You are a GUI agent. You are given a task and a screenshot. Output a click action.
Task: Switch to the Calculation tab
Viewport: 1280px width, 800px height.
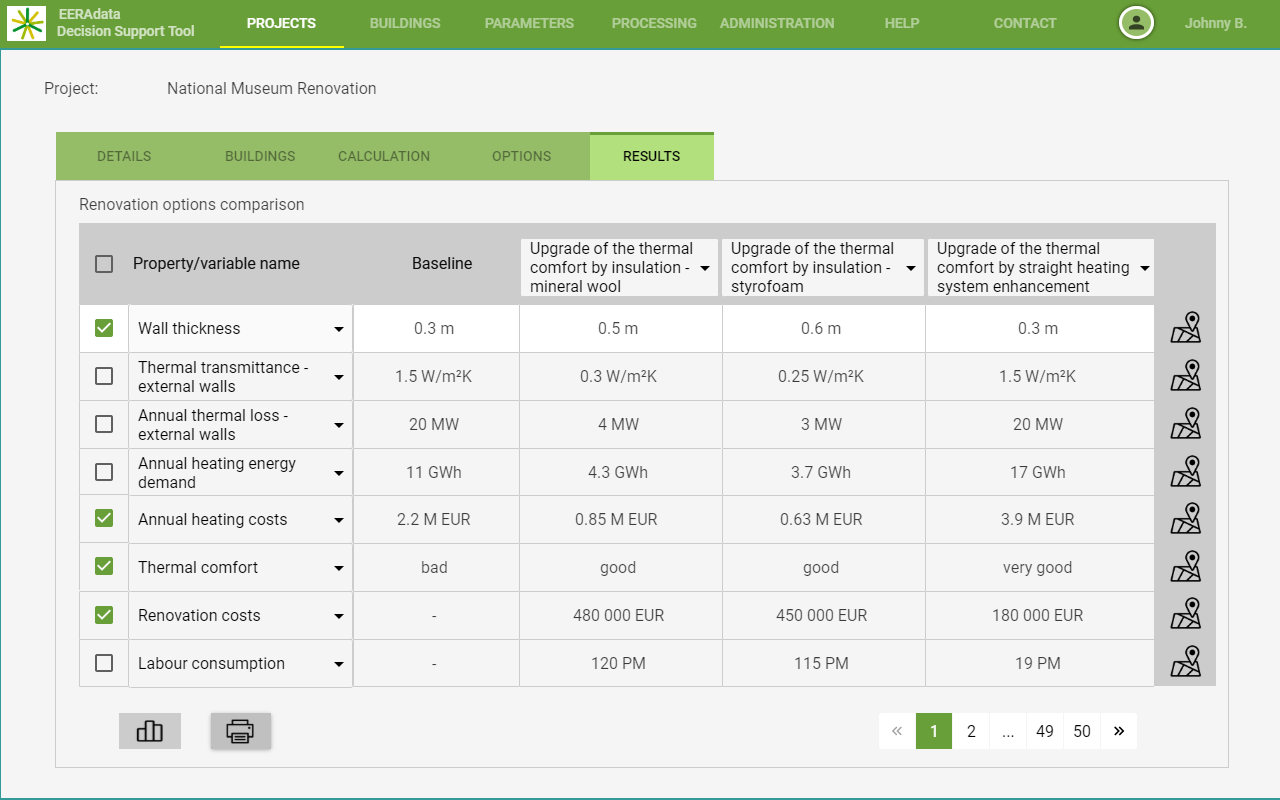point(384,156)
